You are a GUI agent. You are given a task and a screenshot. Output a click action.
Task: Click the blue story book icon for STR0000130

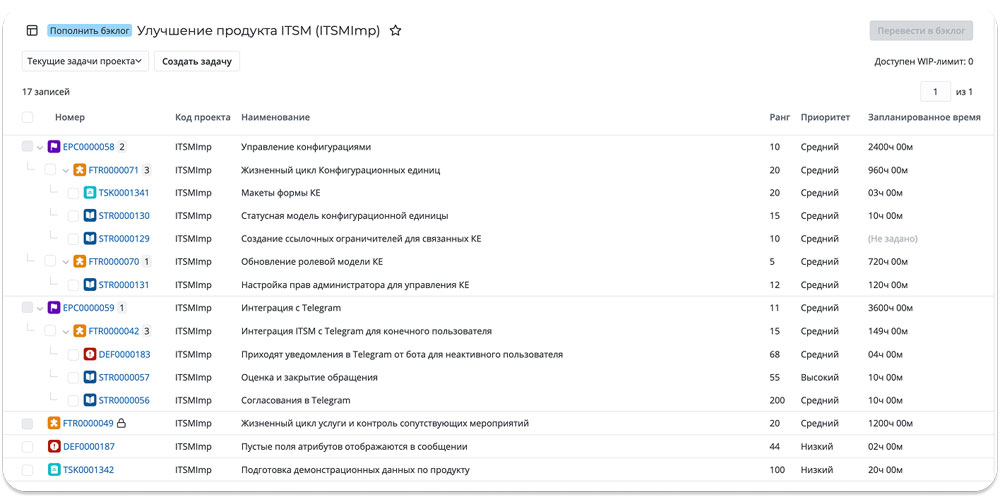point(90,216)
